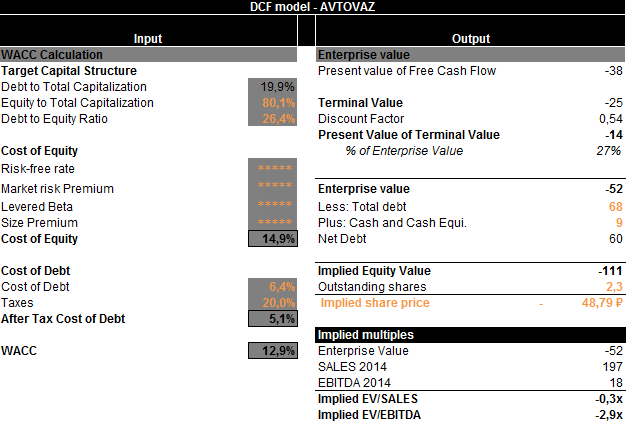Select the Taxes 20,0% input cell
This screenshot has height=424, width=626.
click(272, 303)
